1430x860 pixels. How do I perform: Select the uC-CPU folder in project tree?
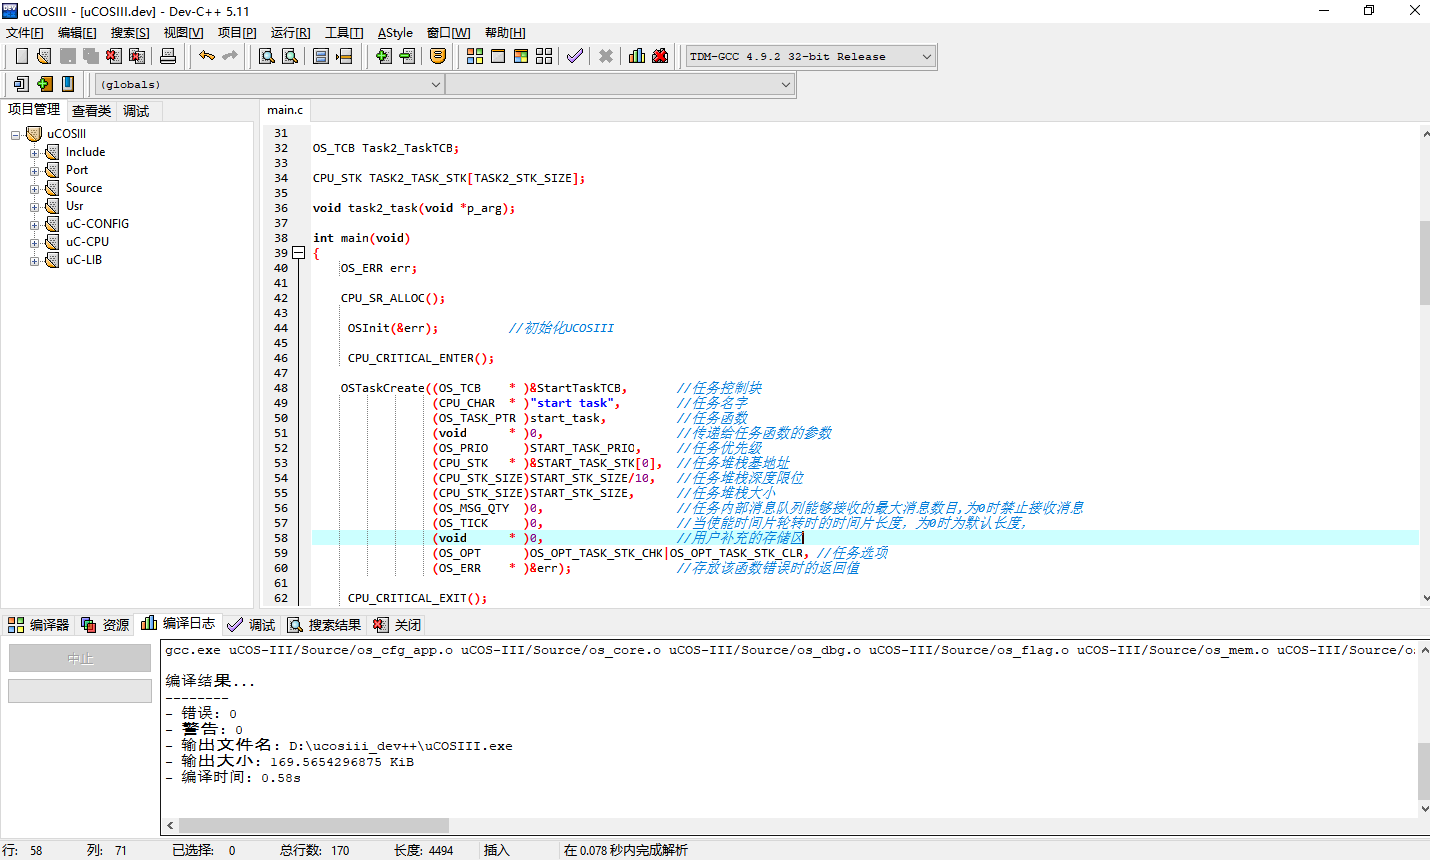point(87,242)
